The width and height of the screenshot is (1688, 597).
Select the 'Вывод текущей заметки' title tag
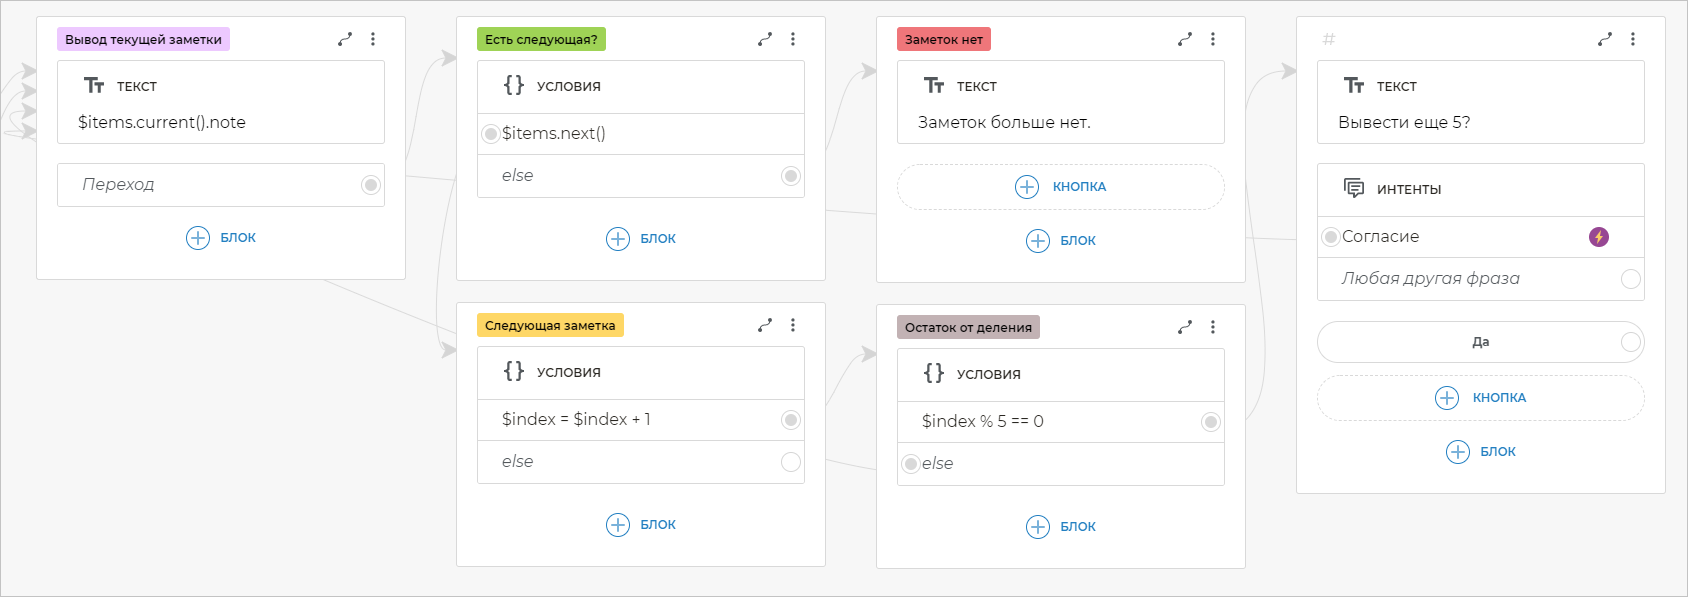click(x=143, y=40)
